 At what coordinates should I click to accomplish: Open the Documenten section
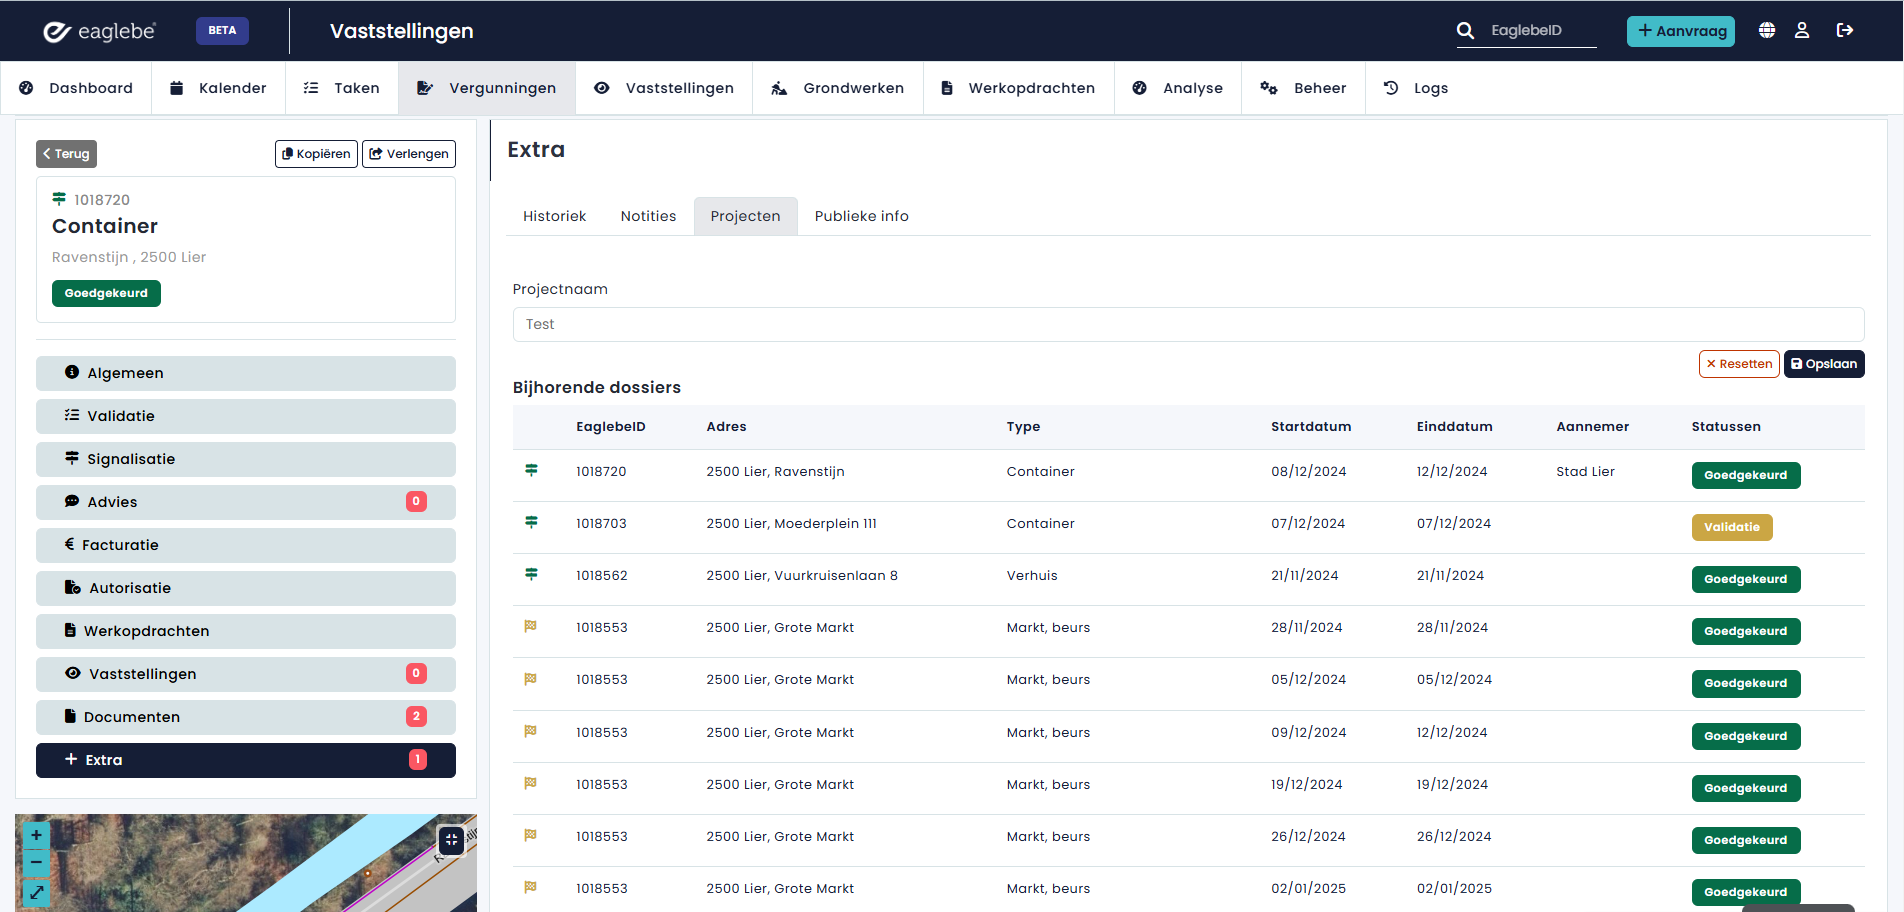[246, 717]
